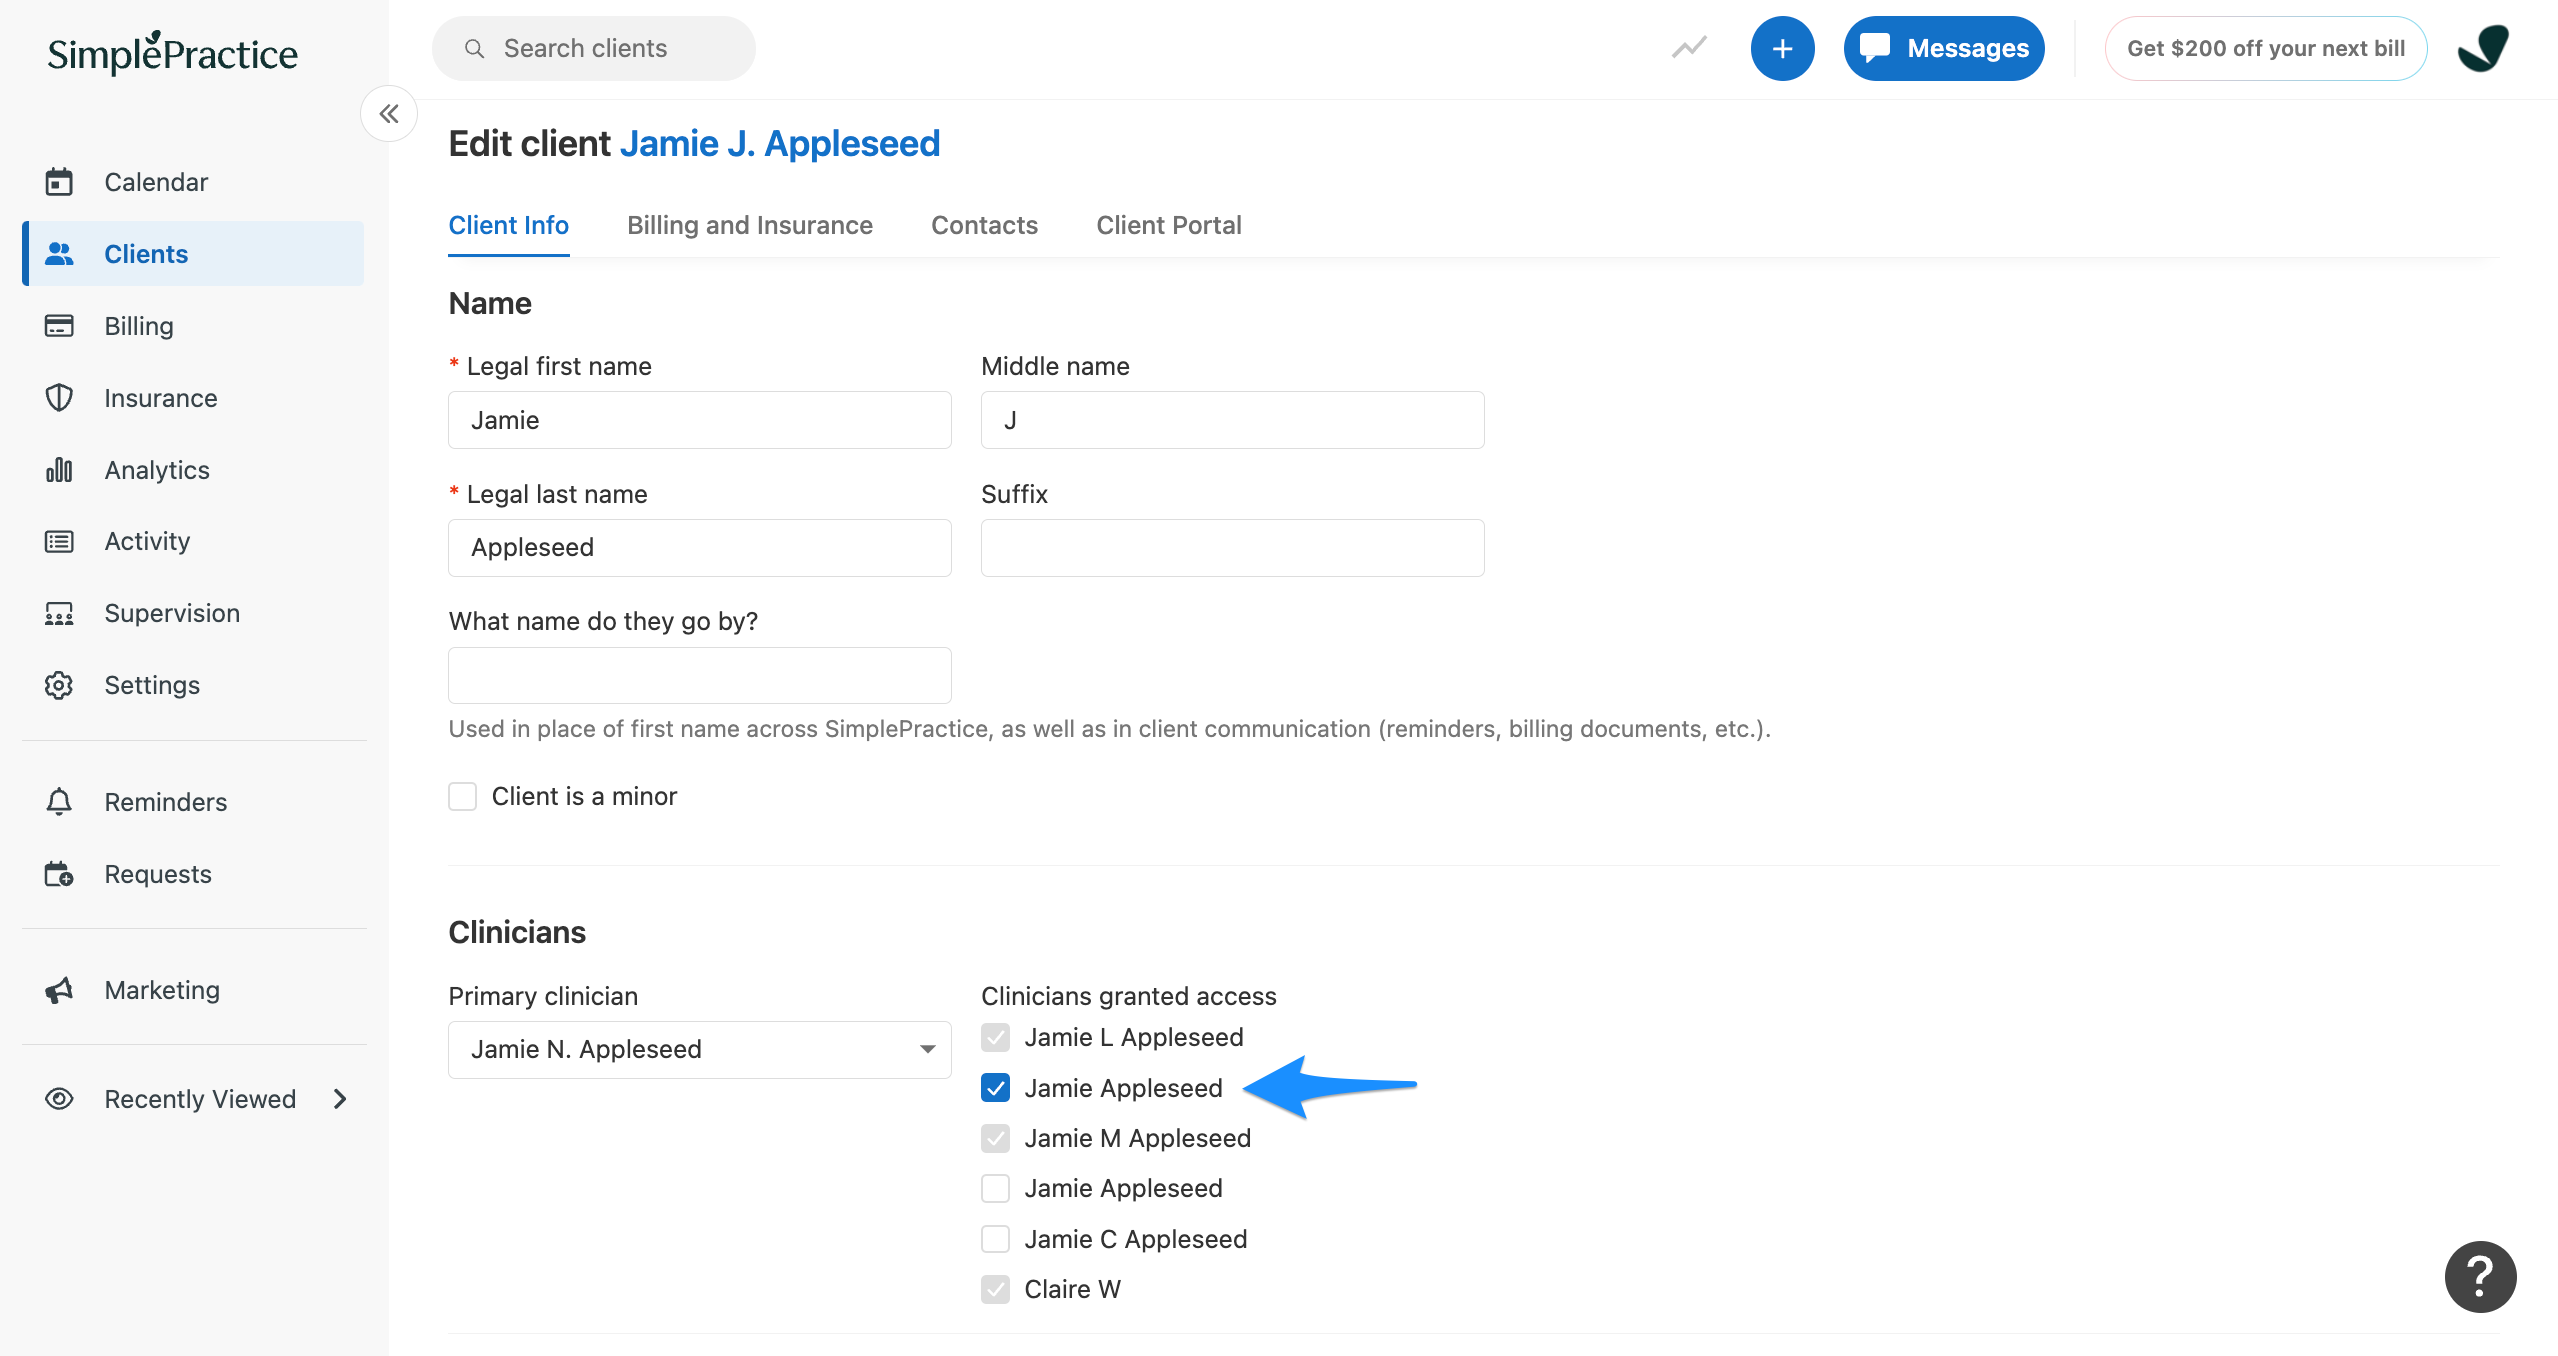This screenshot has width=2558, height=1356.
Task: Enable the Client is a minor checkbox
Action: click(462, 796)
